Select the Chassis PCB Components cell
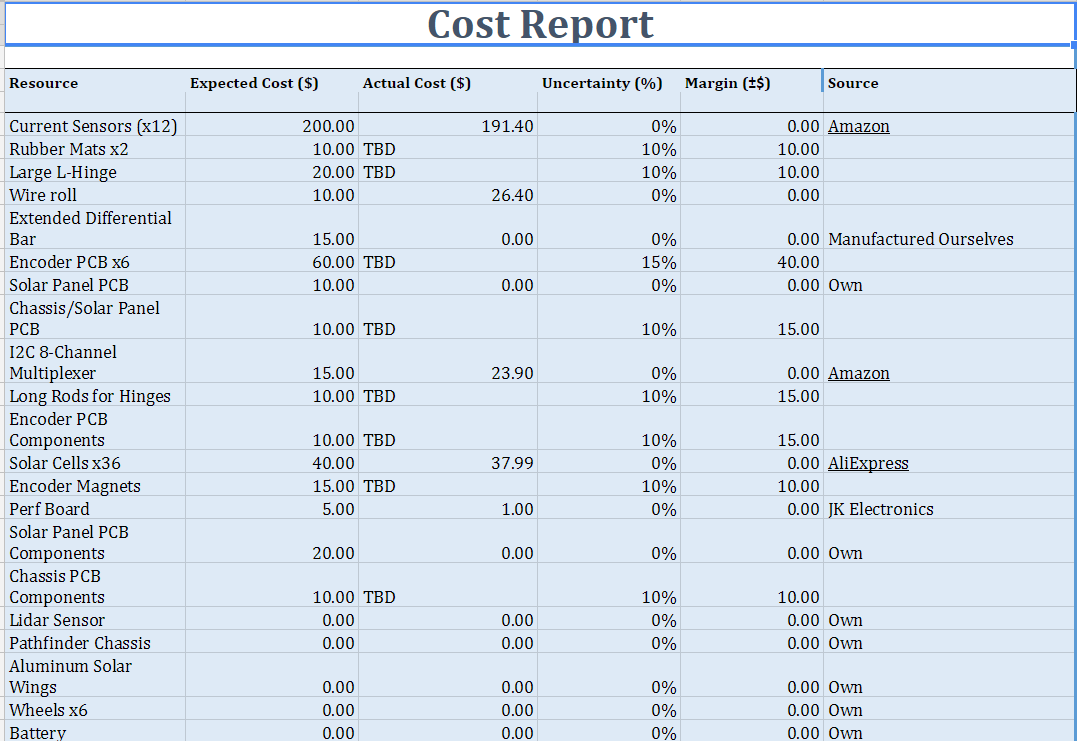Viewport: 1077px width, 741px height. point(95,586)
